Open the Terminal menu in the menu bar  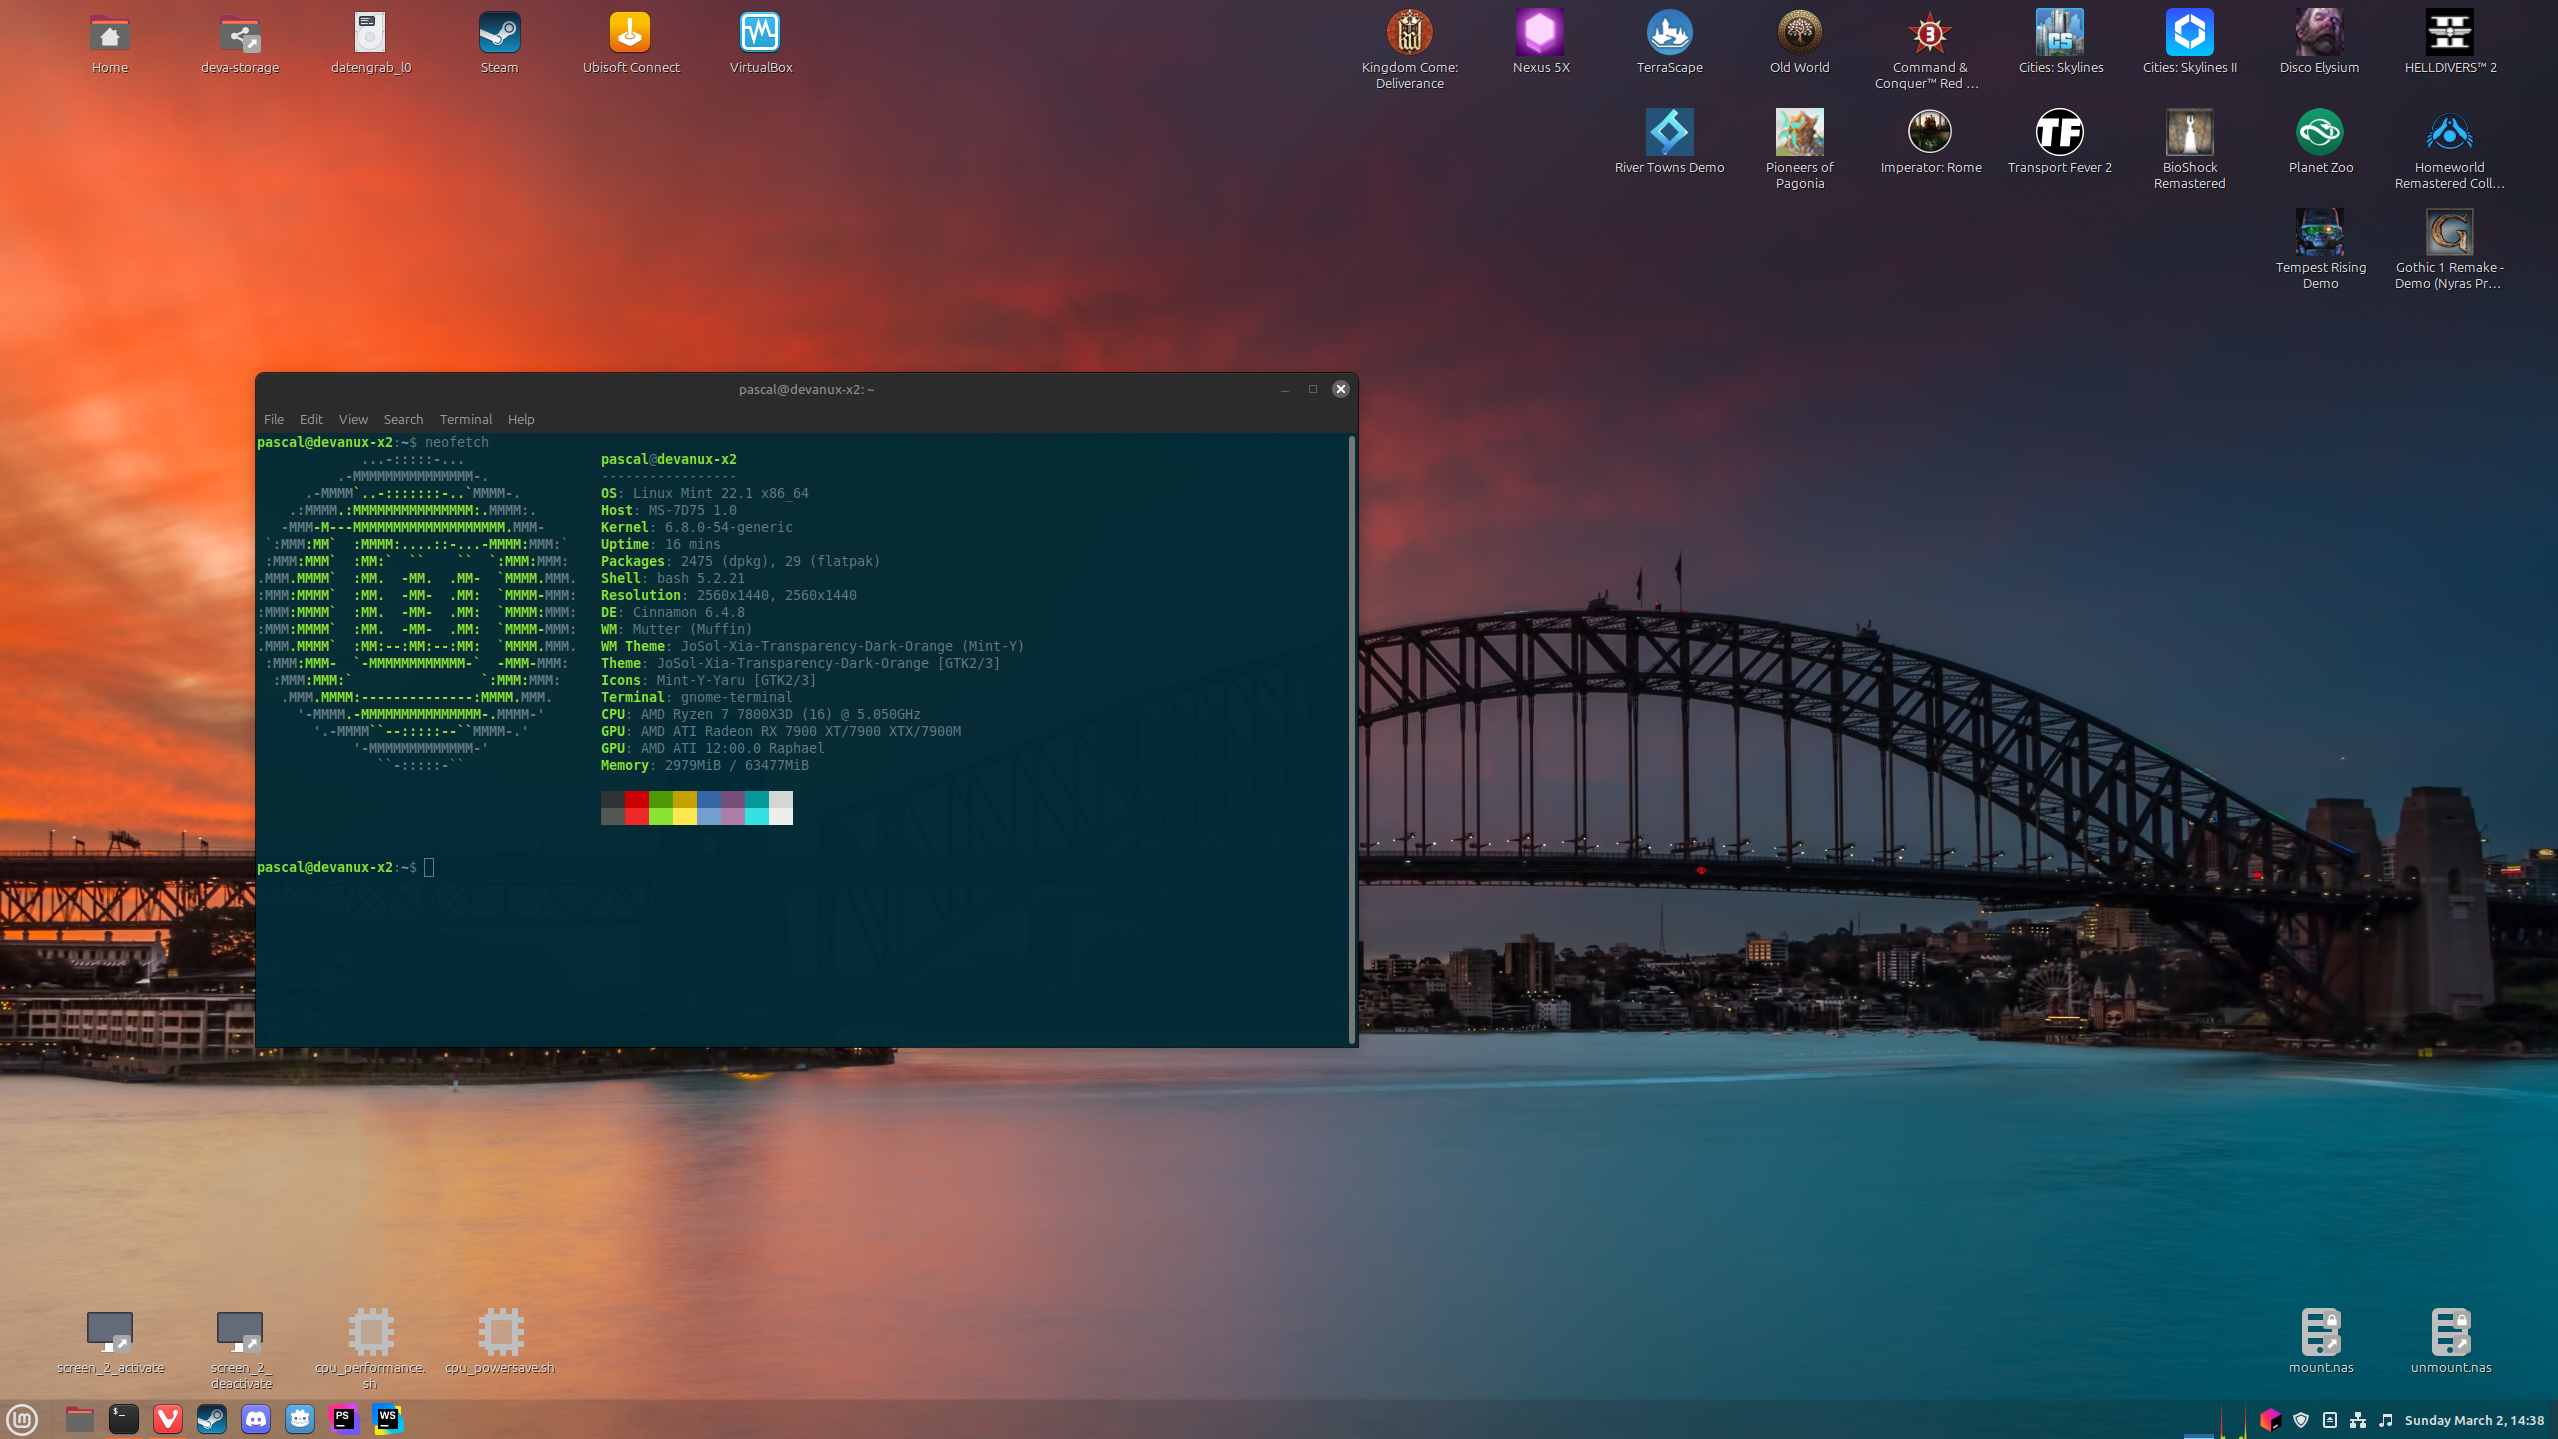point(465,419)
